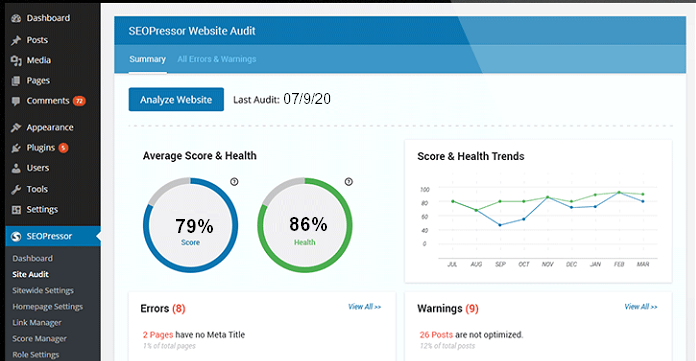This screenshot has height=361, width=696.
Task: Click the Posts pushpin icon
Action: 16,40
